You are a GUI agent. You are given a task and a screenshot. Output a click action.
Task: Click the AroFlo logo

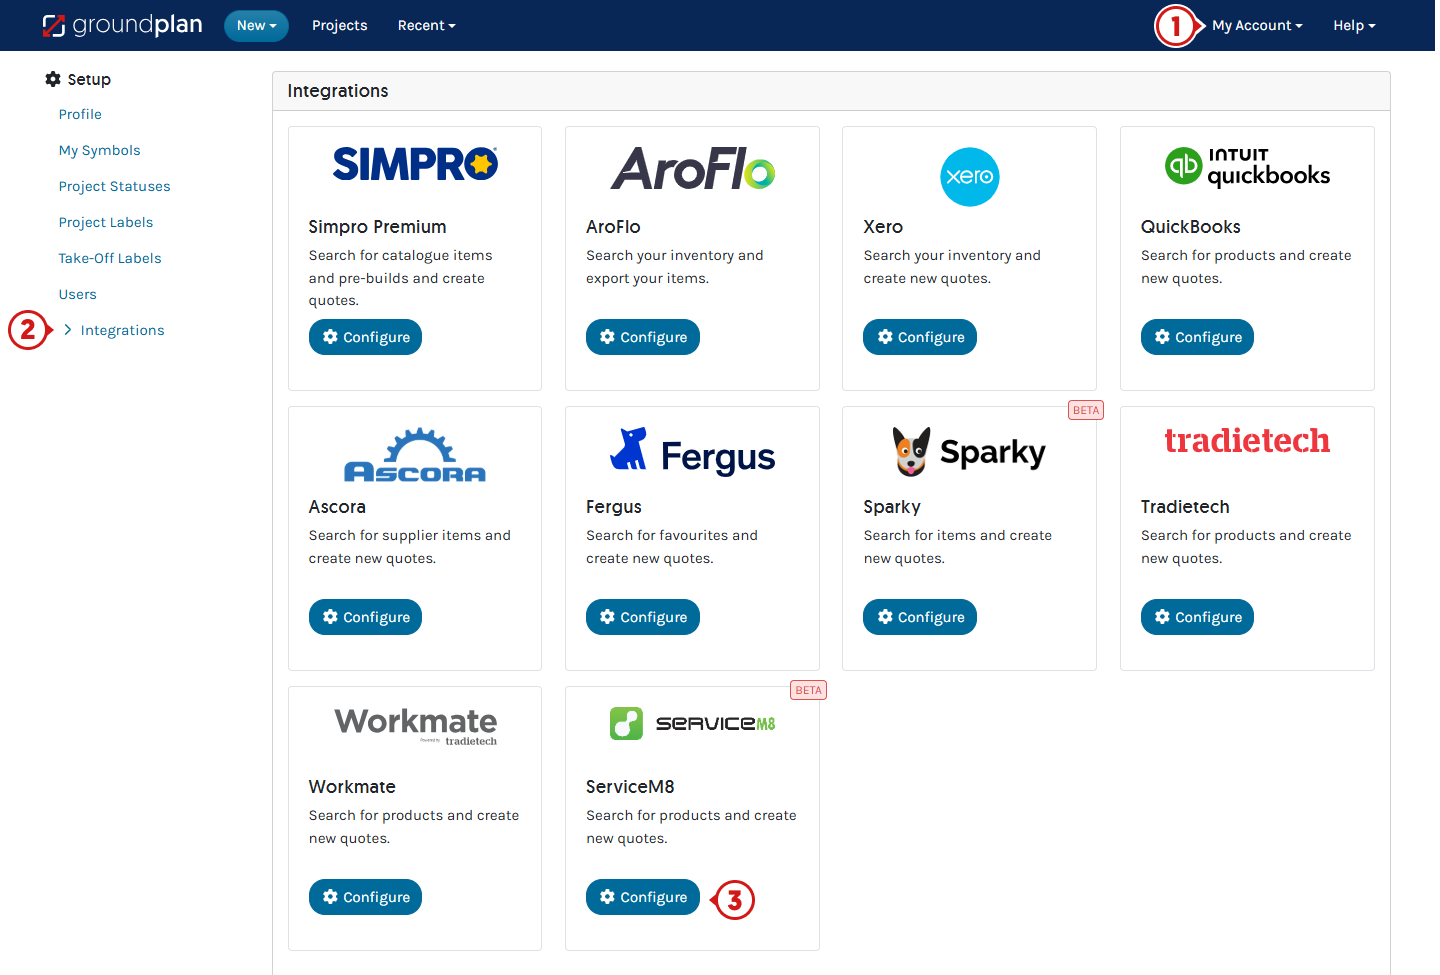693,169
